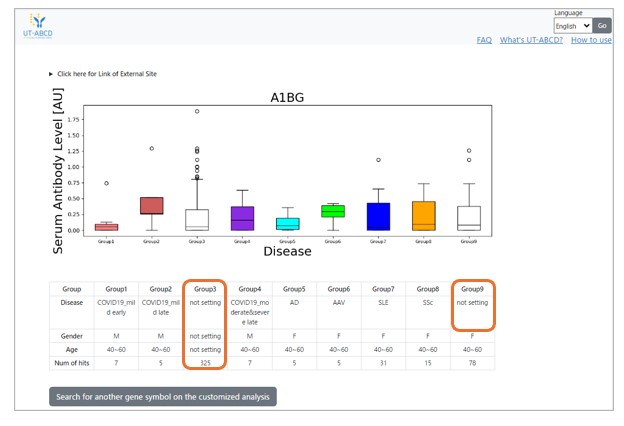Click the red Group2 box in plot
624x426 pixels.
click(x=151, y=206)
